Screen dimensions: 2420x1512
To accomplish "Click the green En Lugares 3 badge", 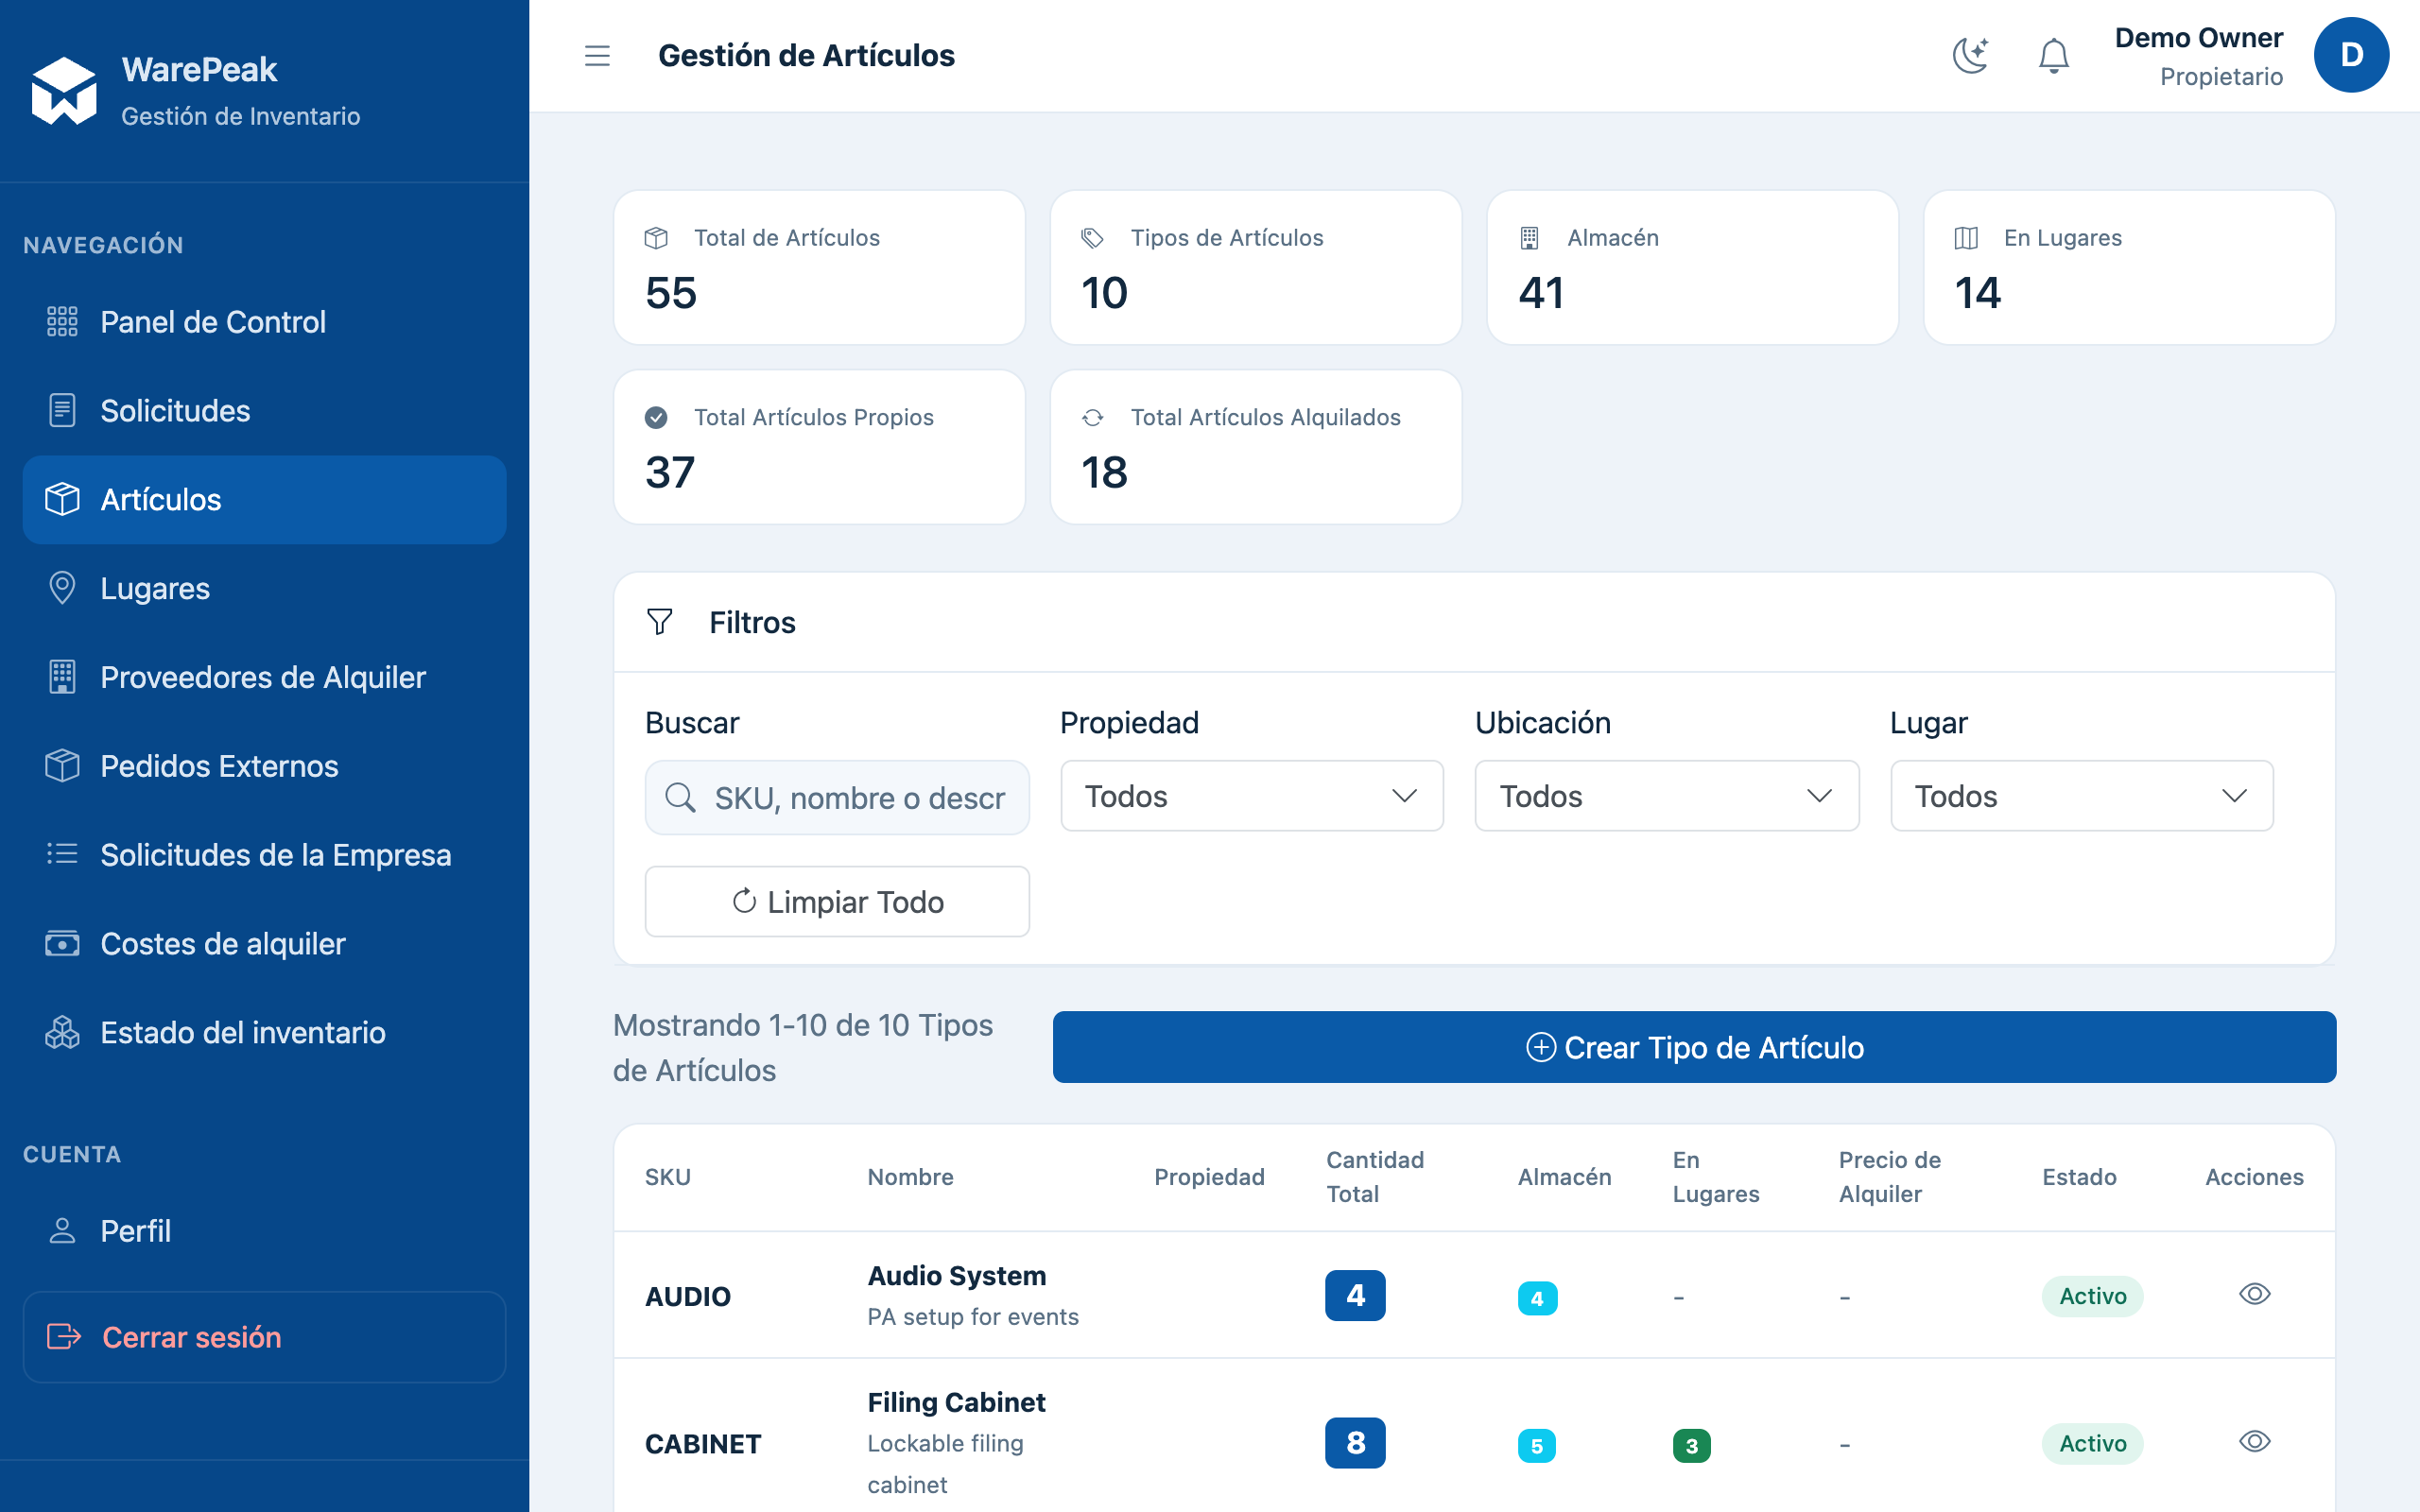I will coord(1691,1446).
